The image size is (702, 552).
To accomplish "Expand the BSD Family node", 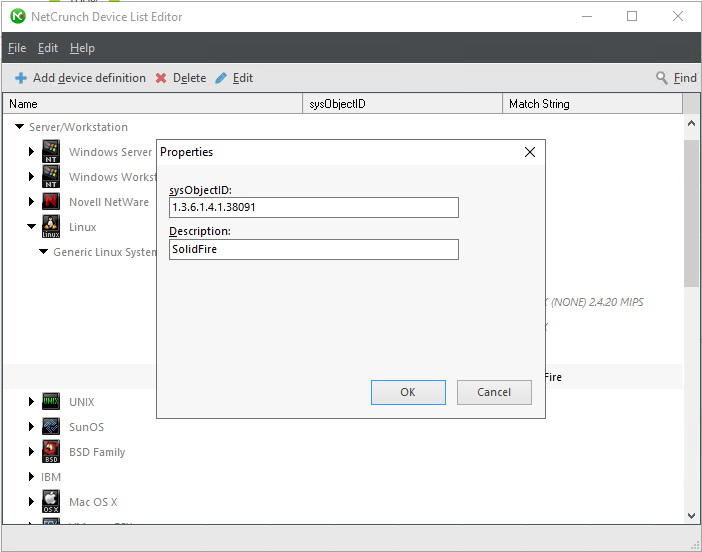I will [x=31, y=451].
